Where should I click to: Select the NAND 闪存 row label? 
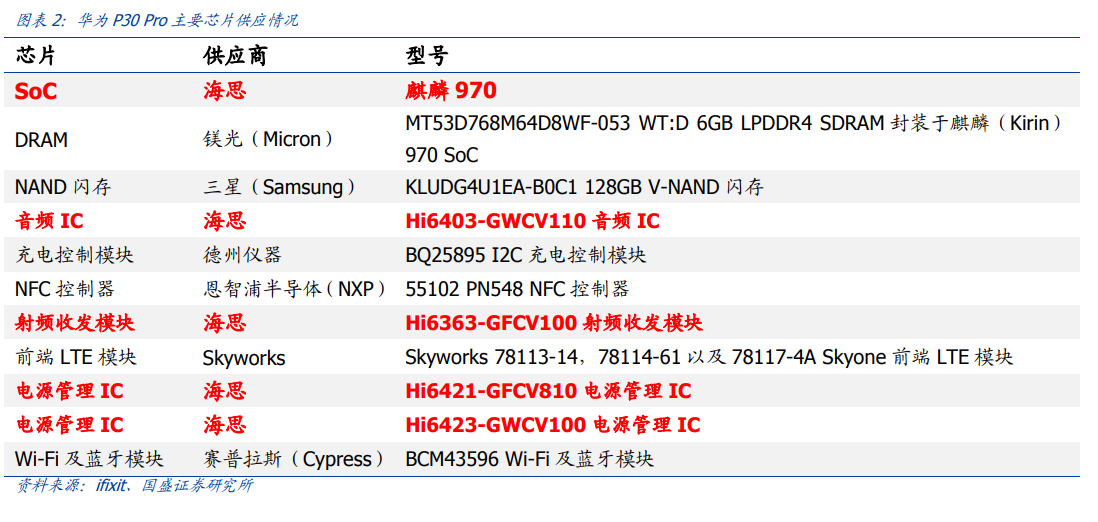click(x=63, y=187)
